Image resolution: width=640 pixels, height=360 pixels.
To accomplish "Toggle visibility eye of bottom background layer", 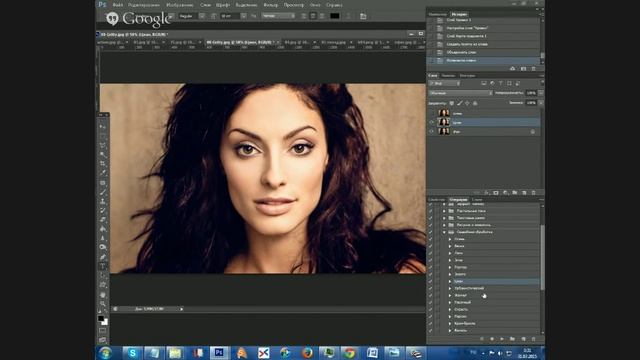I will 432,131.
